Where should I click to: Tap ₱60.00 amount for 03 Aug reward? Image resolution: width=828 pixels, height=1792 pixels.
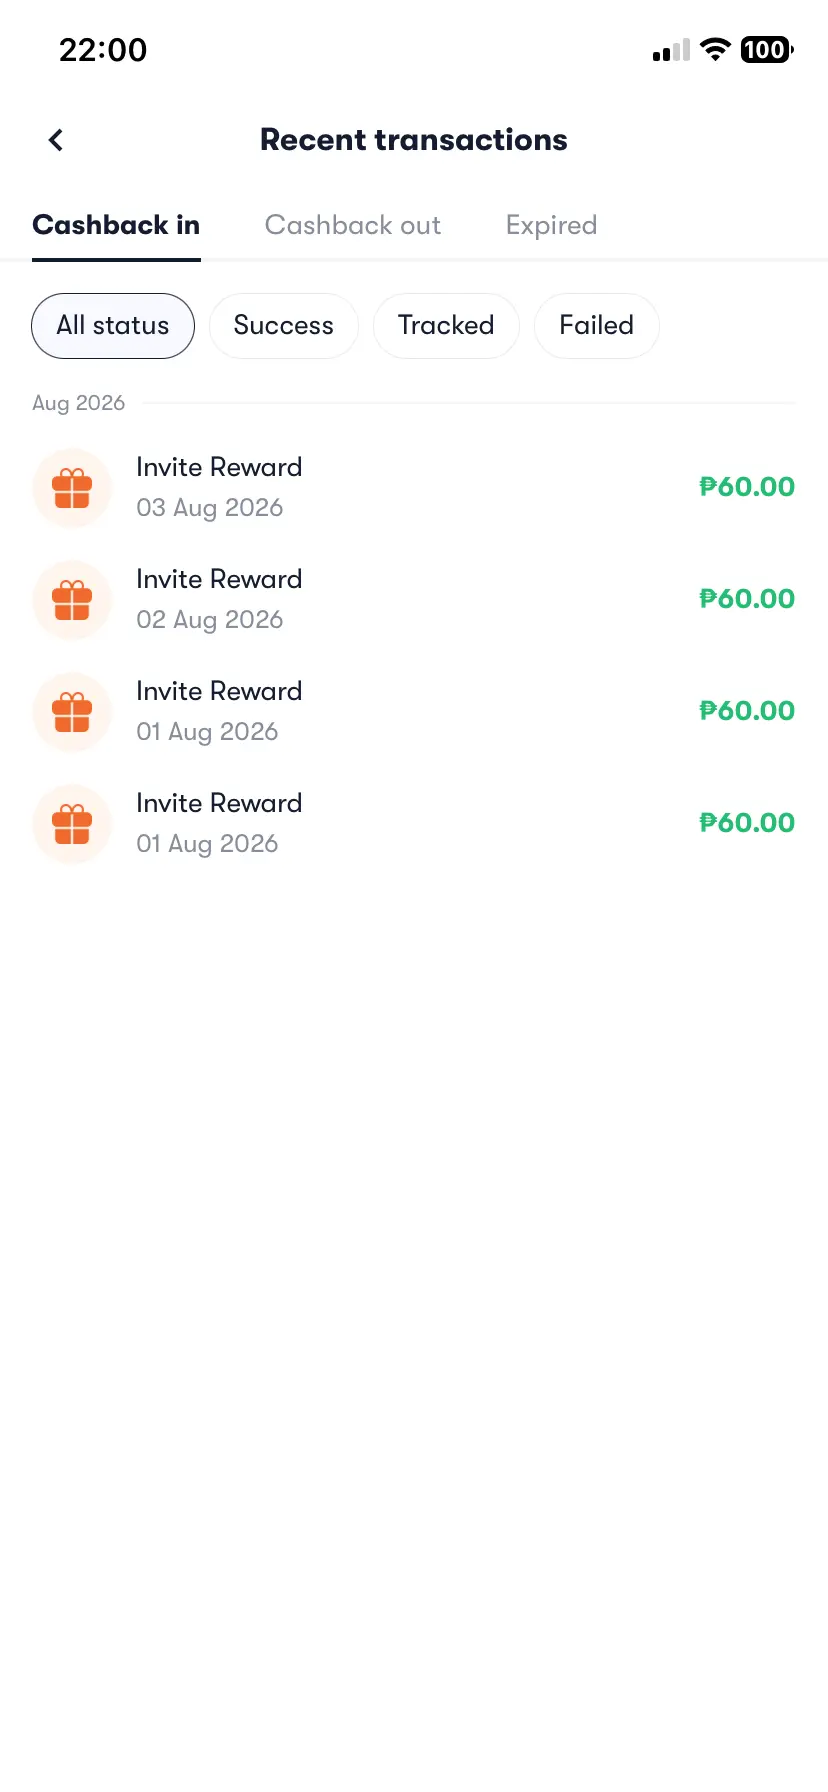(747, 487)
